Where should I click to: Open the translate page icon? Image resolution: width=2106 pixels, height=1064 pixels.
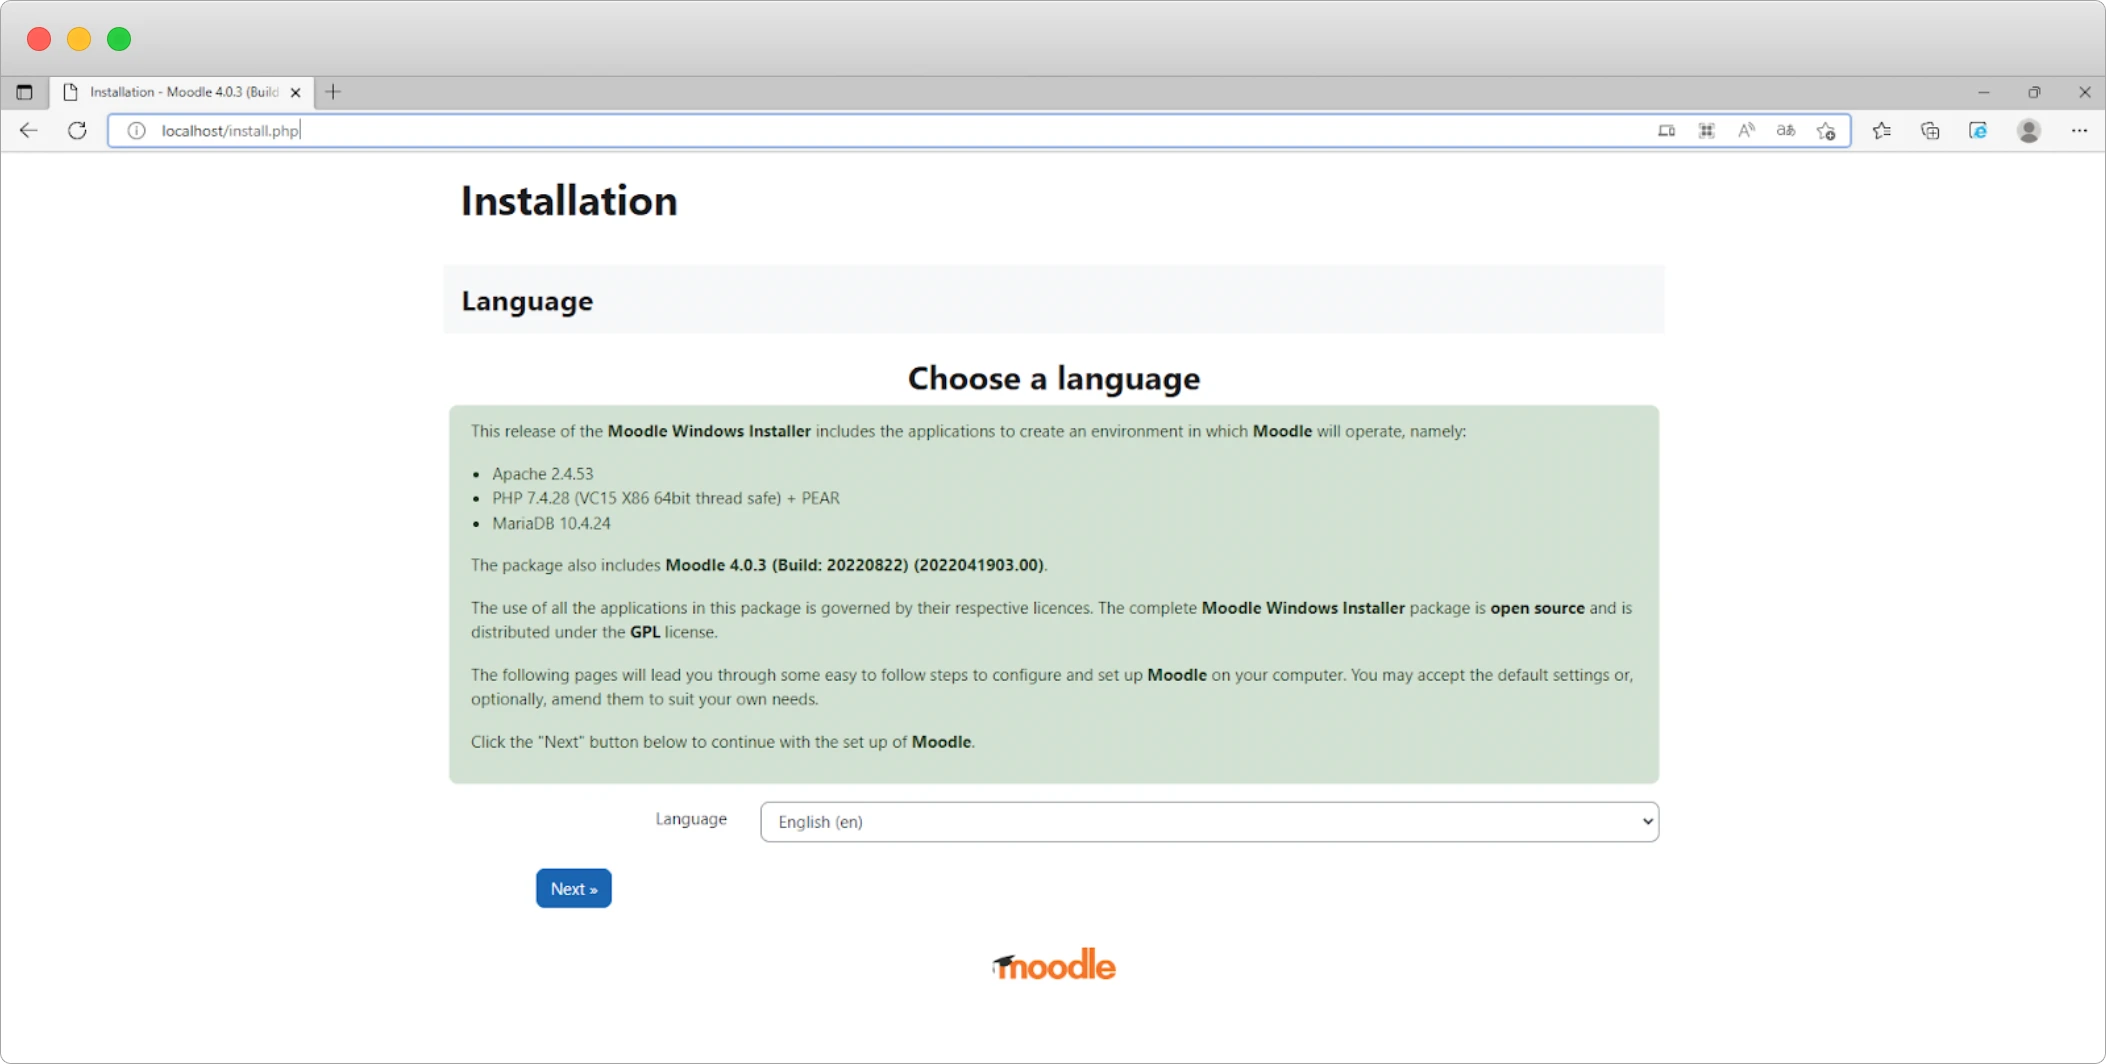coord(1786,131)
